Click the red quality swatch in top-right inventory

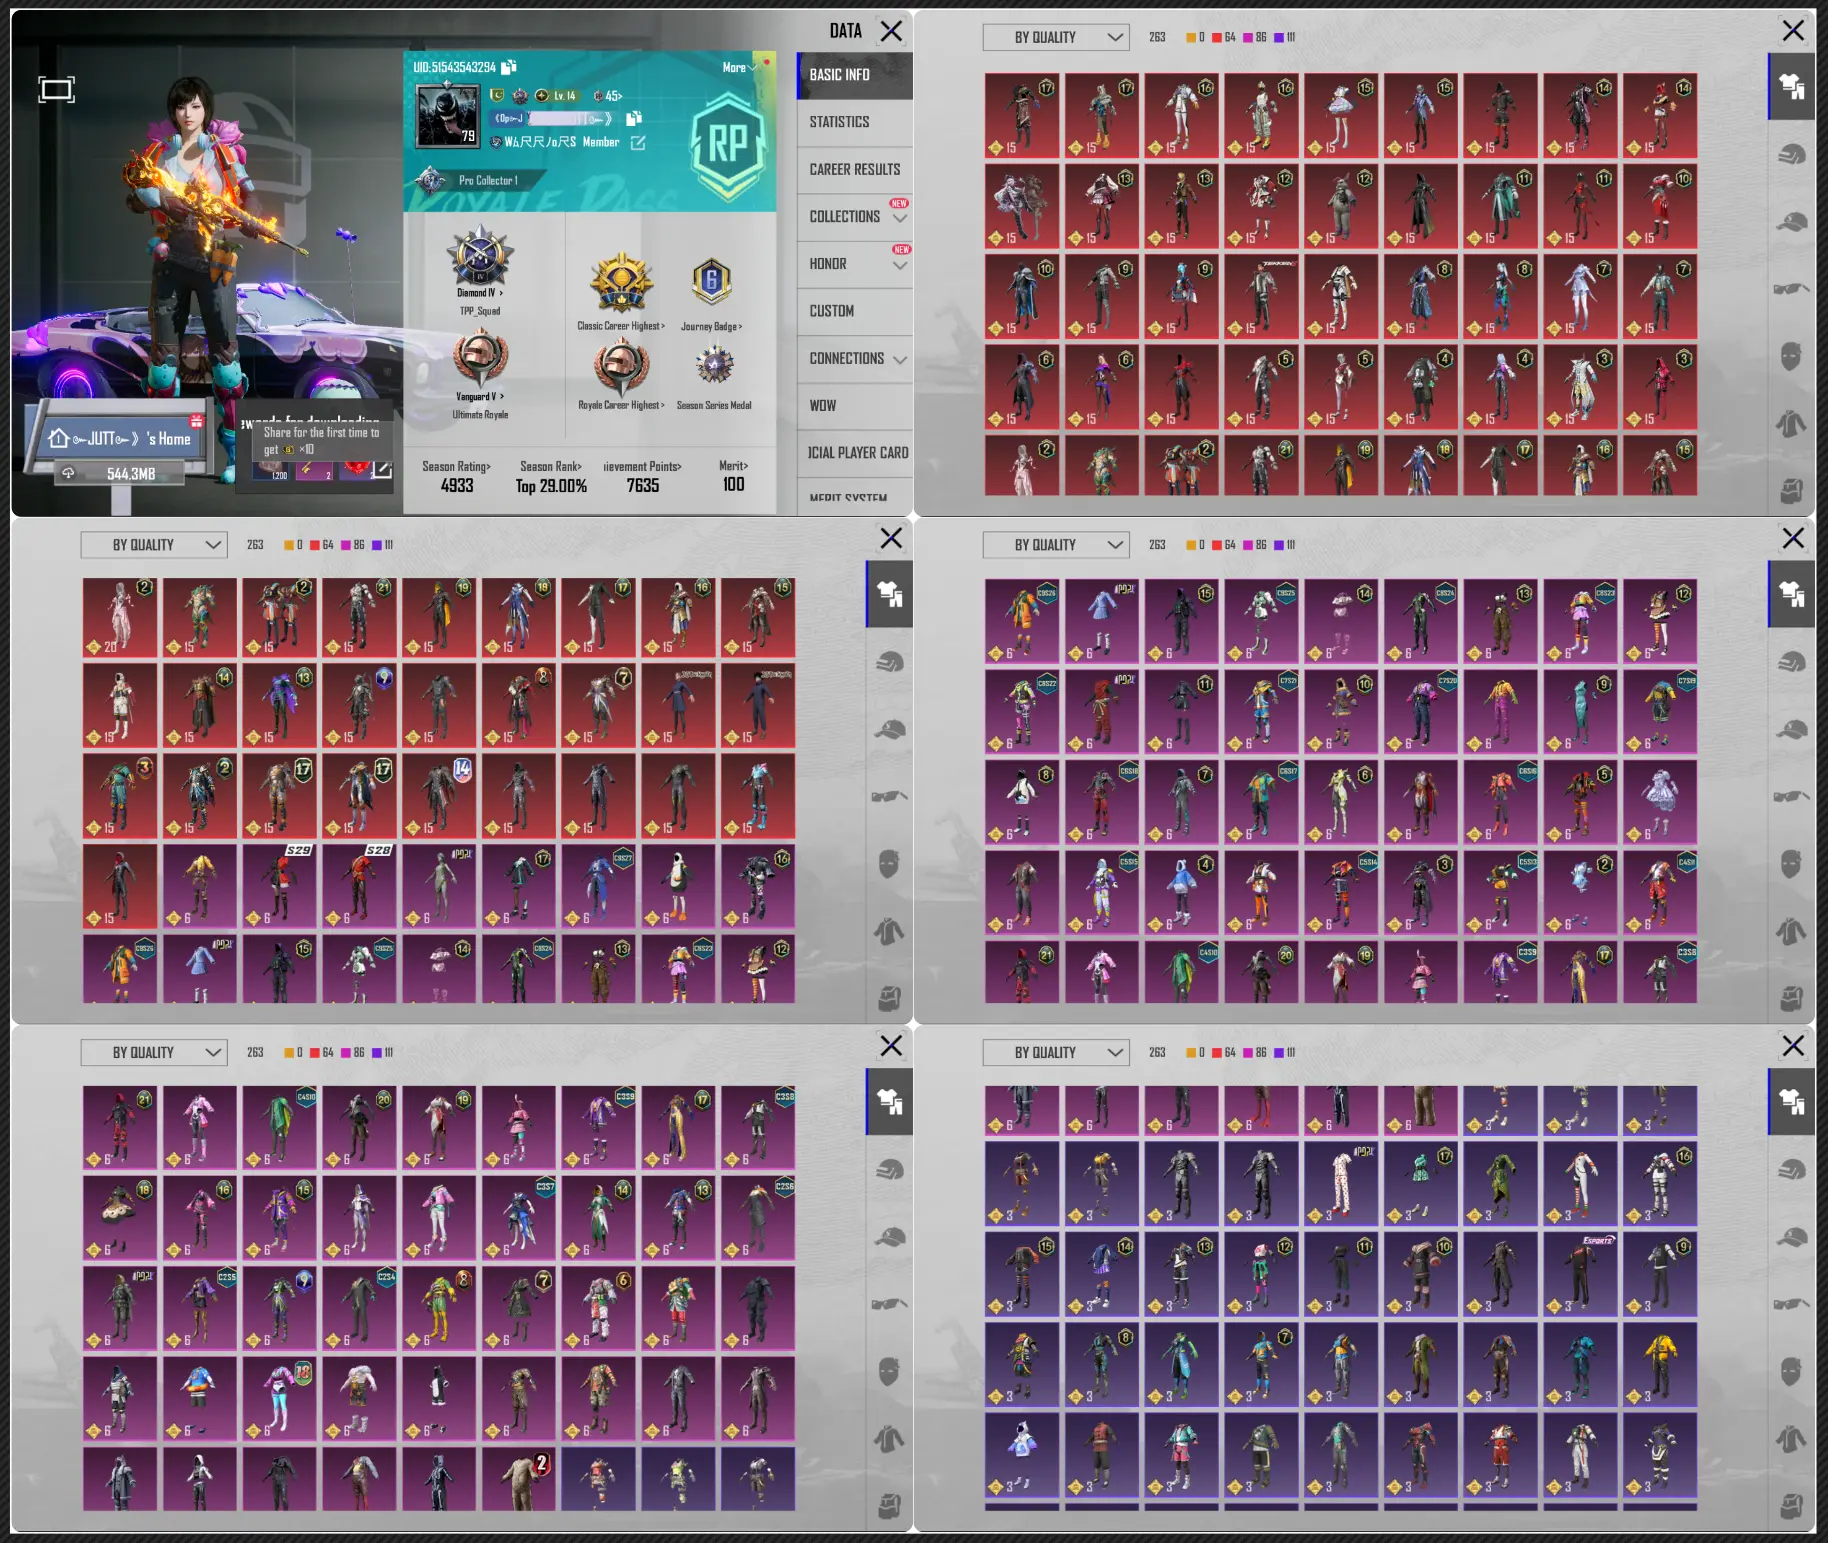(x=1217, y=38)
